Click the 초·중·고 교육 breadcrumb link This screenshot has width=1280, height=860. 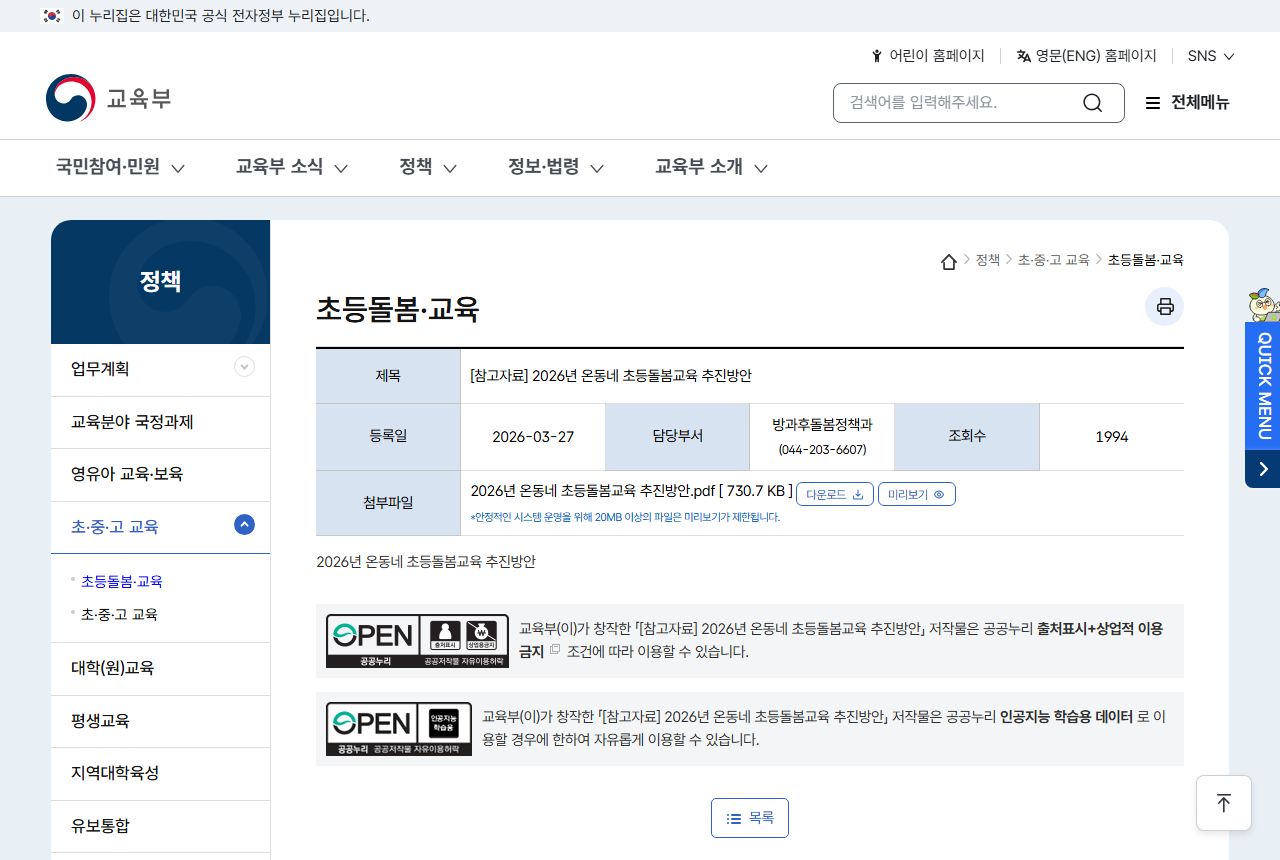(x=1054, y=260)
